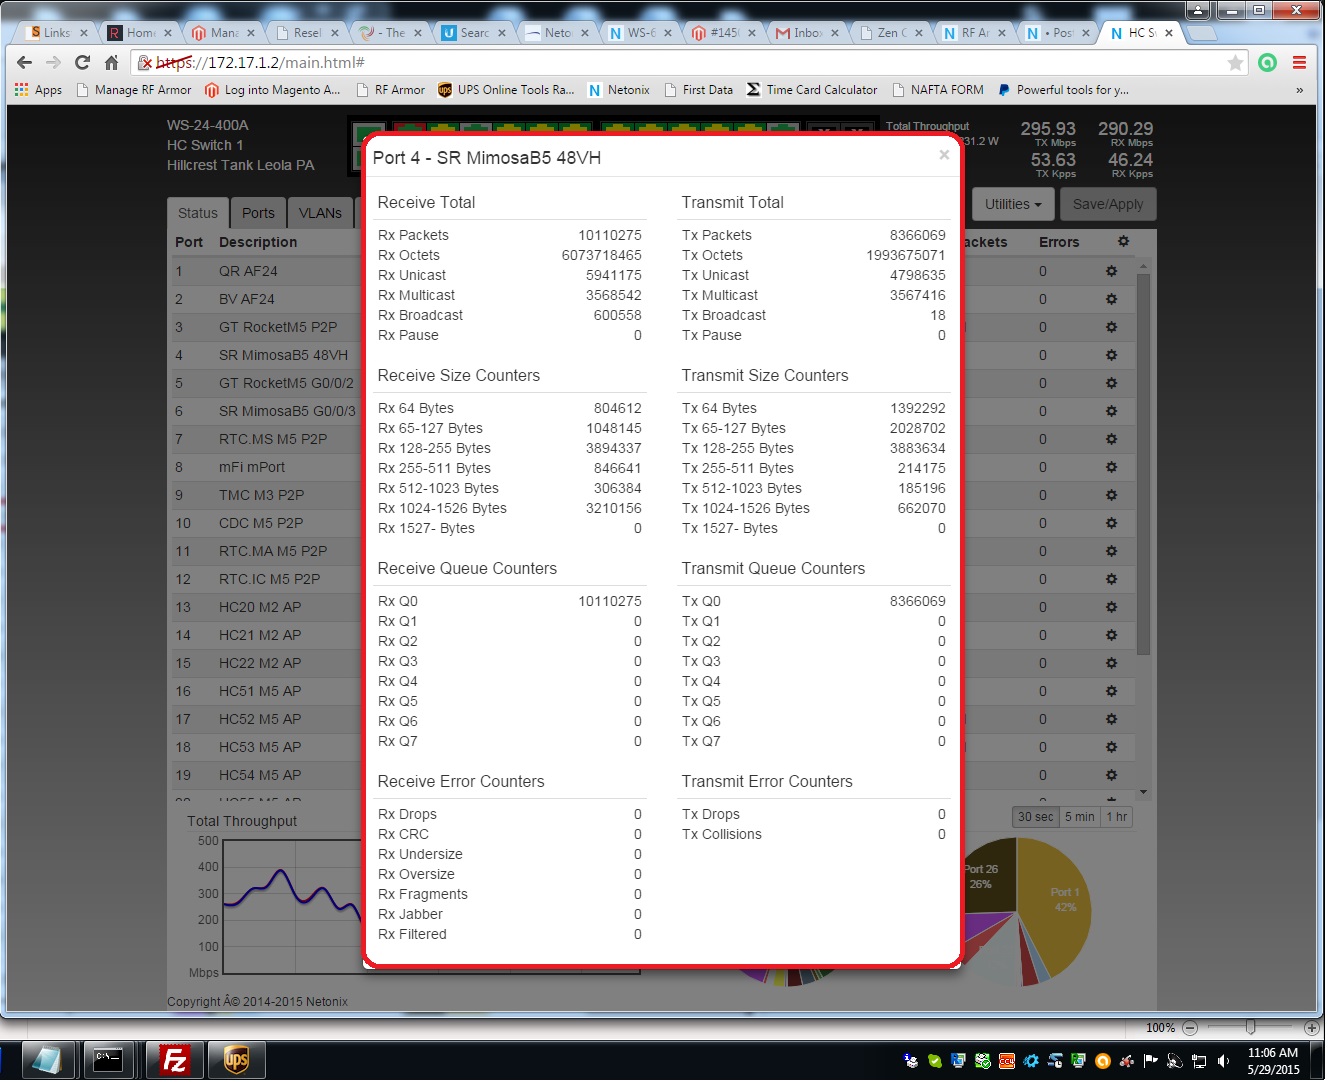This screenshot has width=1329, height=1082.
Task: Open UPS app in the taskbar
Action: (x=236, y=1060)
